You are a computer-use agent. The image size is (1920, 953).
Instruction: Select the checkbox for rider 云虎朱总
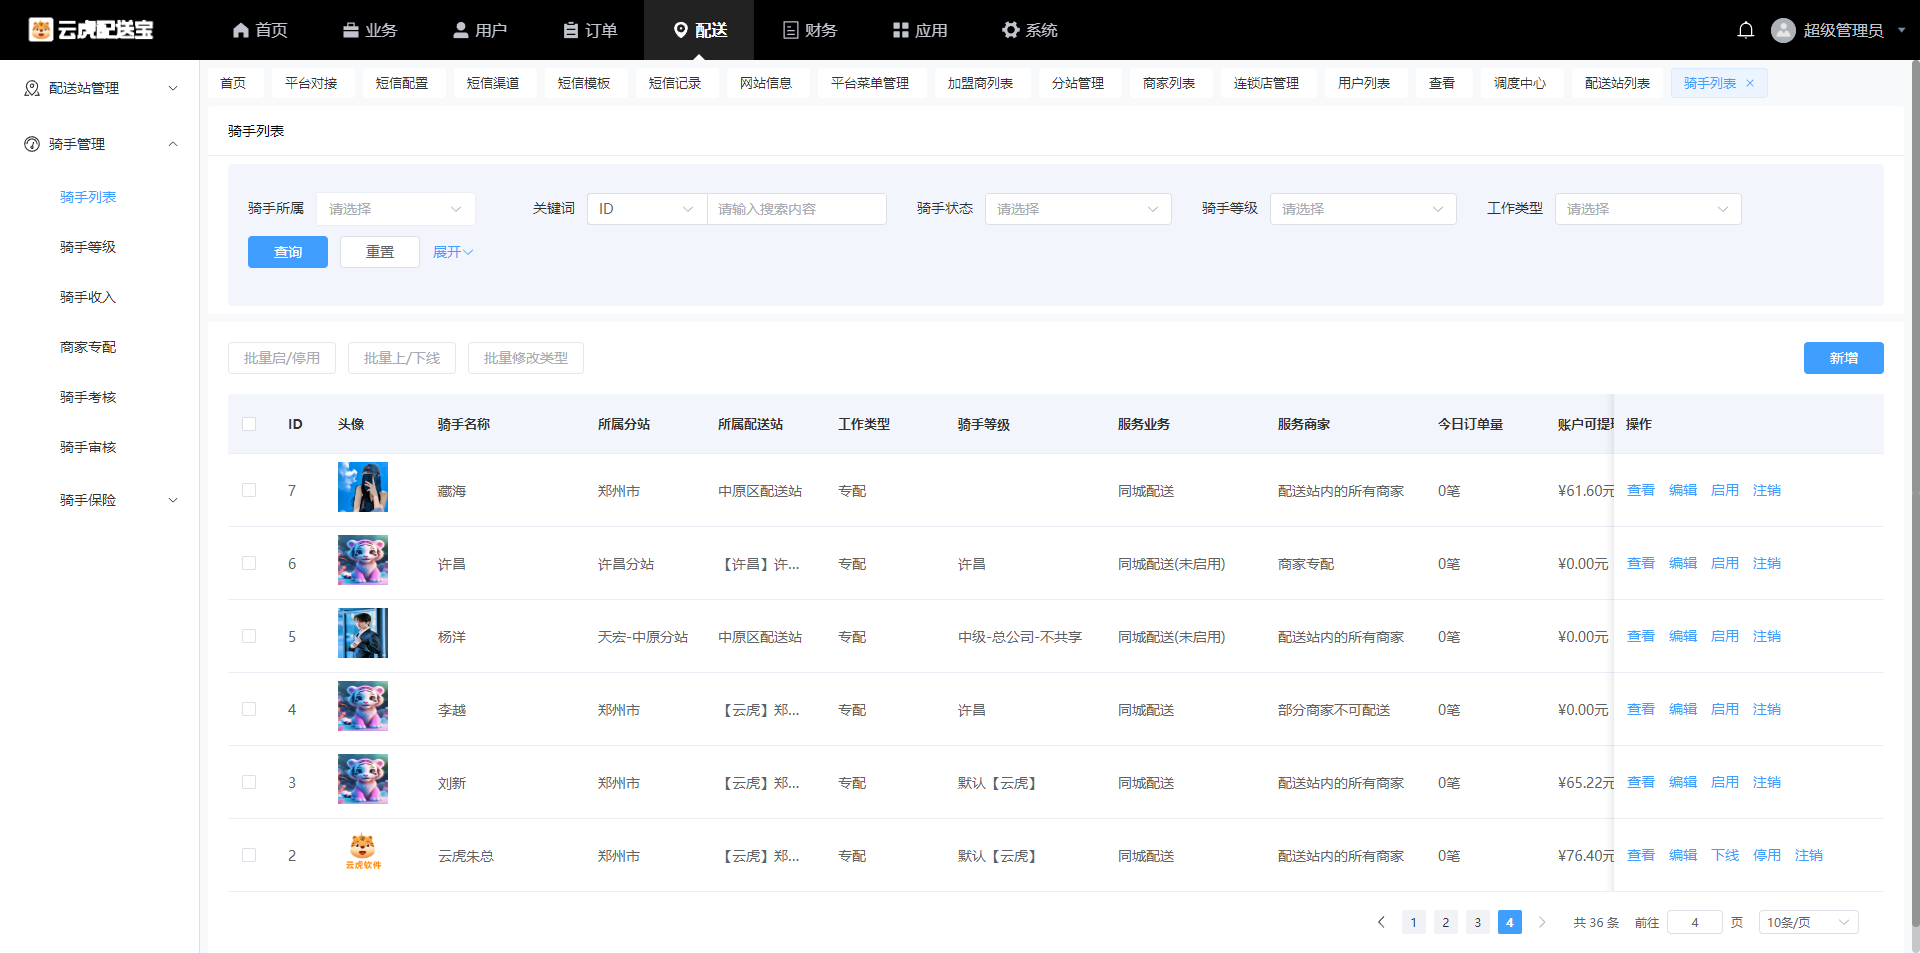(249, 855)
